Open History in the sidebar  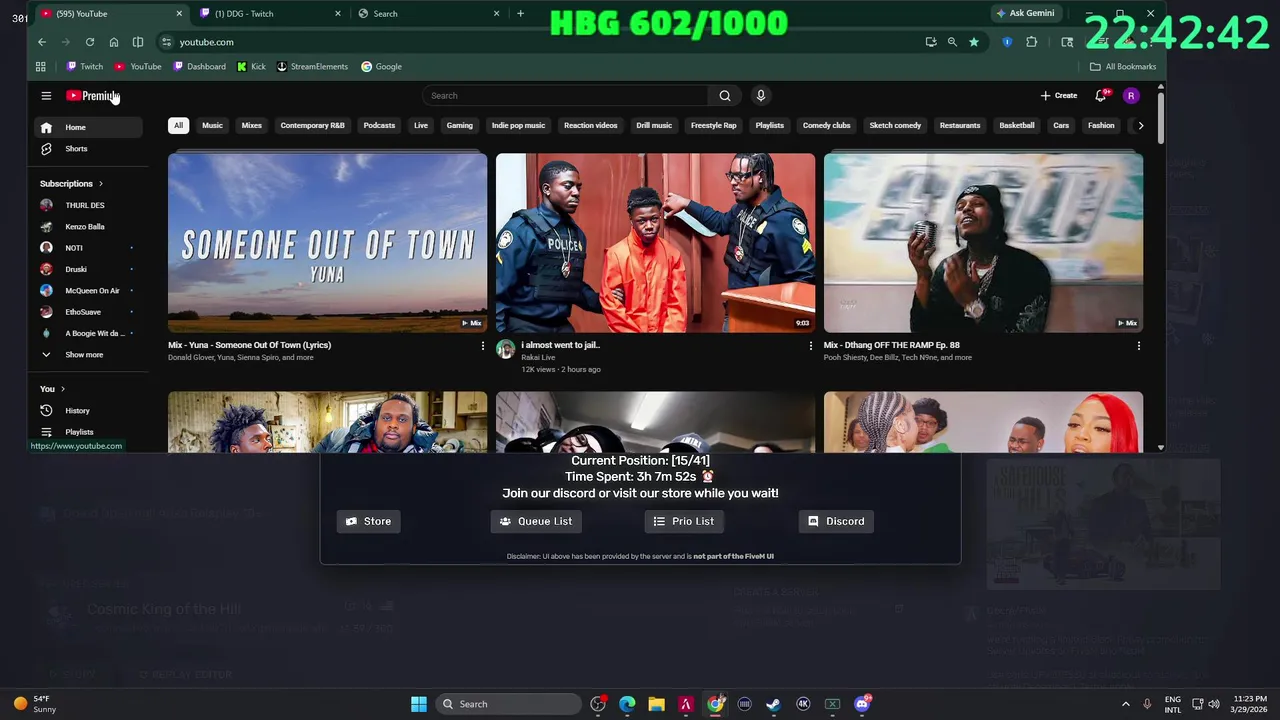click(x=77, y=411)
